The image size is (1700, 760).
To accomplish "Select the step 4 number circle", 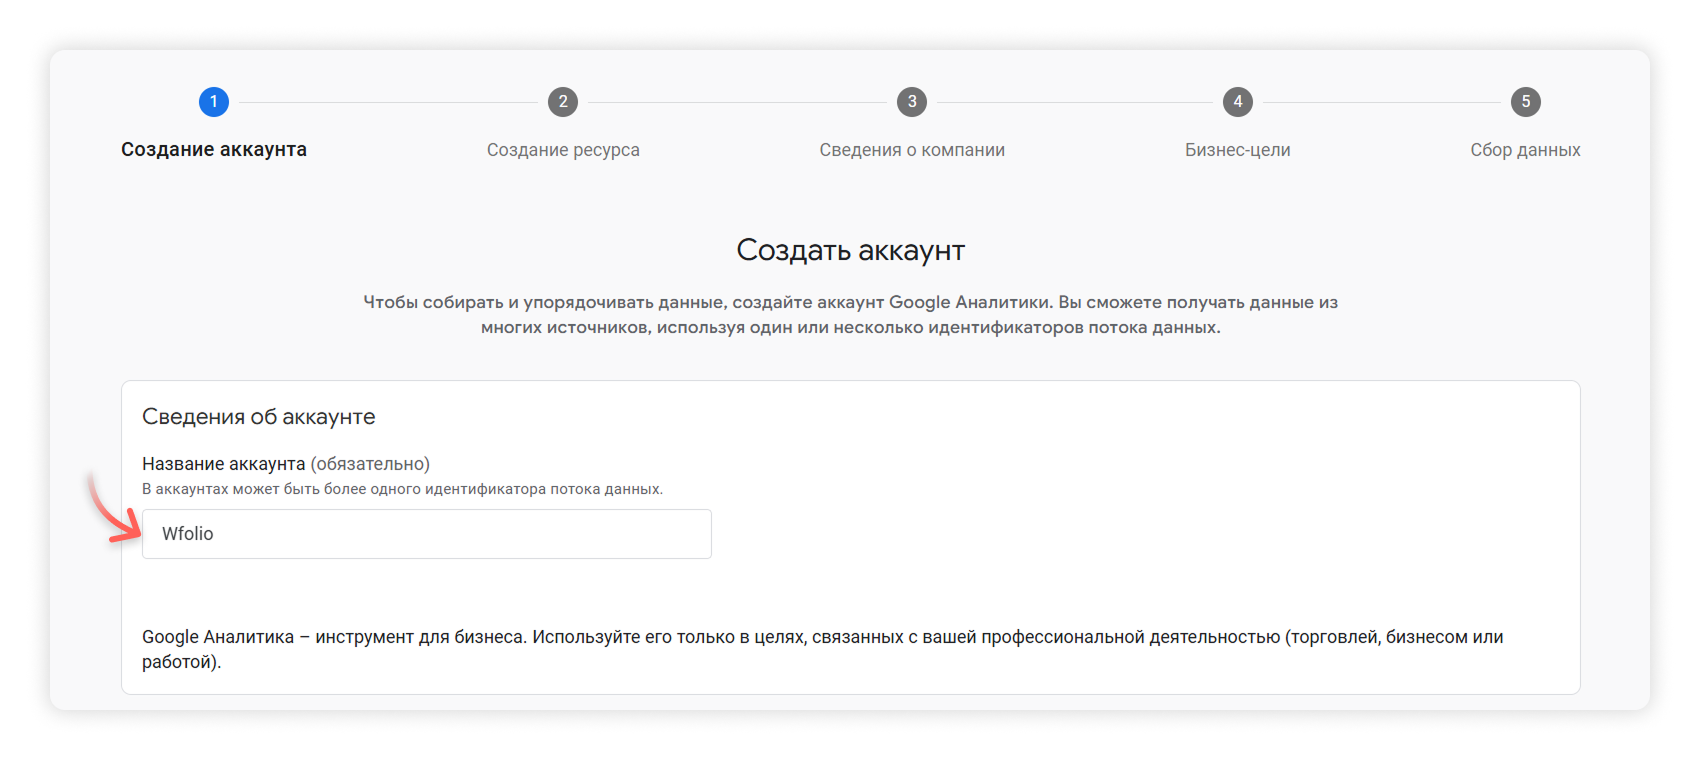I will pyautogui.click(x=1238, y=102).
